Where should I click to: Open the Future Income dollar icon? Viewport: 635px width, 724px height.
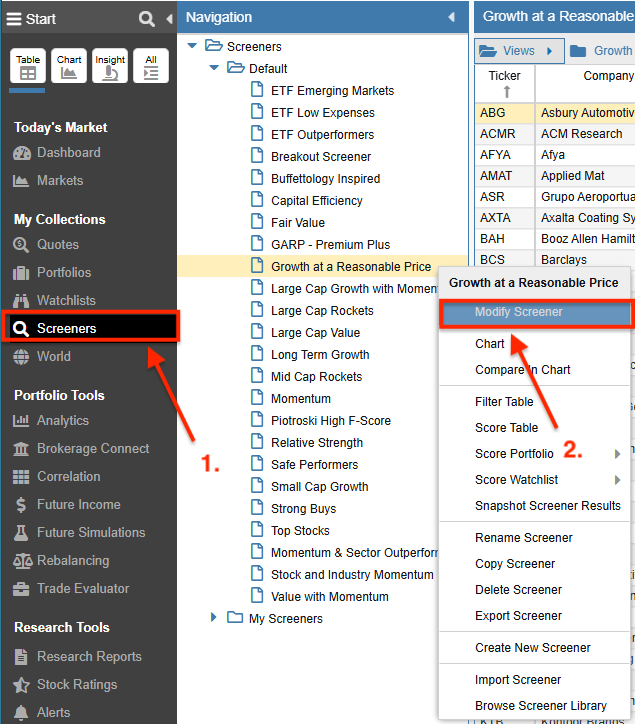pos(21,505)
